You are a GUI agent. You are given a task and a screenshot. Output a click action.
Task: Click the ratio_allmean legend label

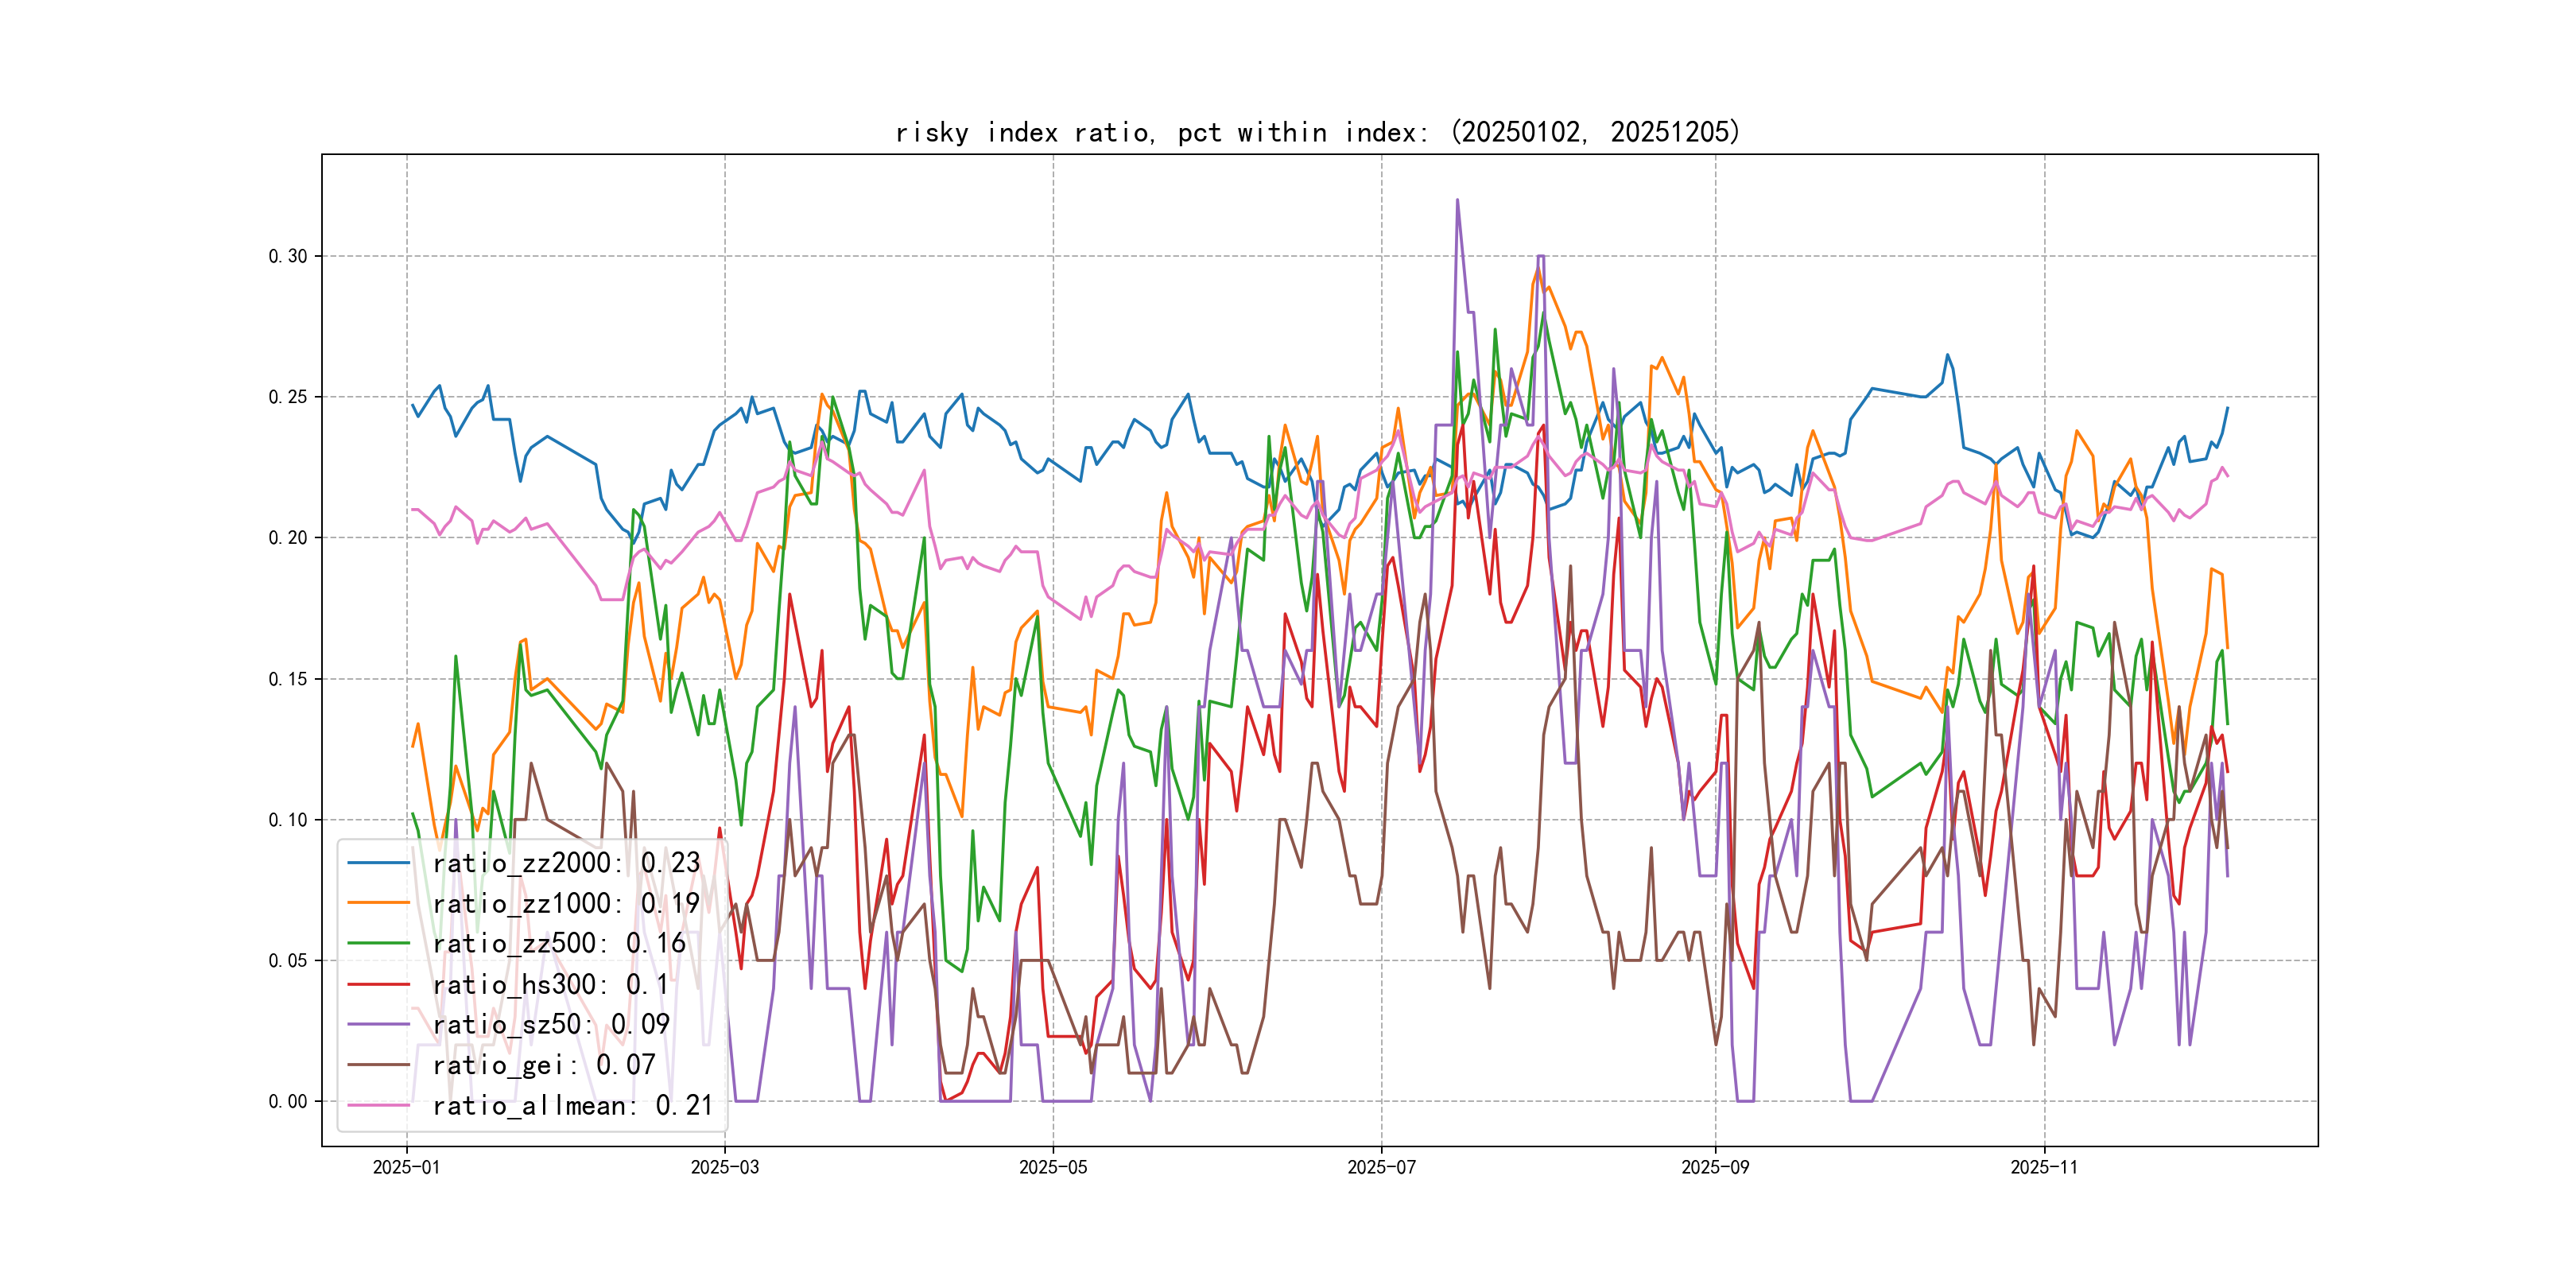click(x=573, y=1106)
